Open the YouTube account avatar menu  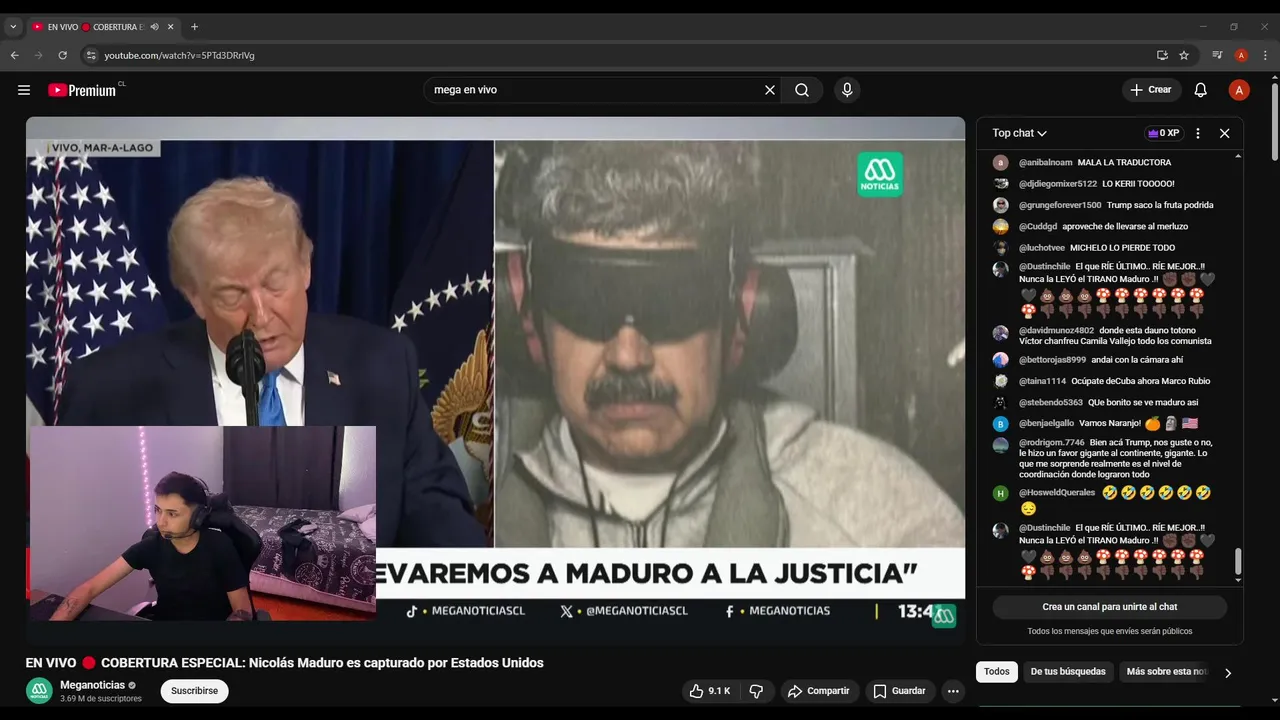pos(1239,90)
